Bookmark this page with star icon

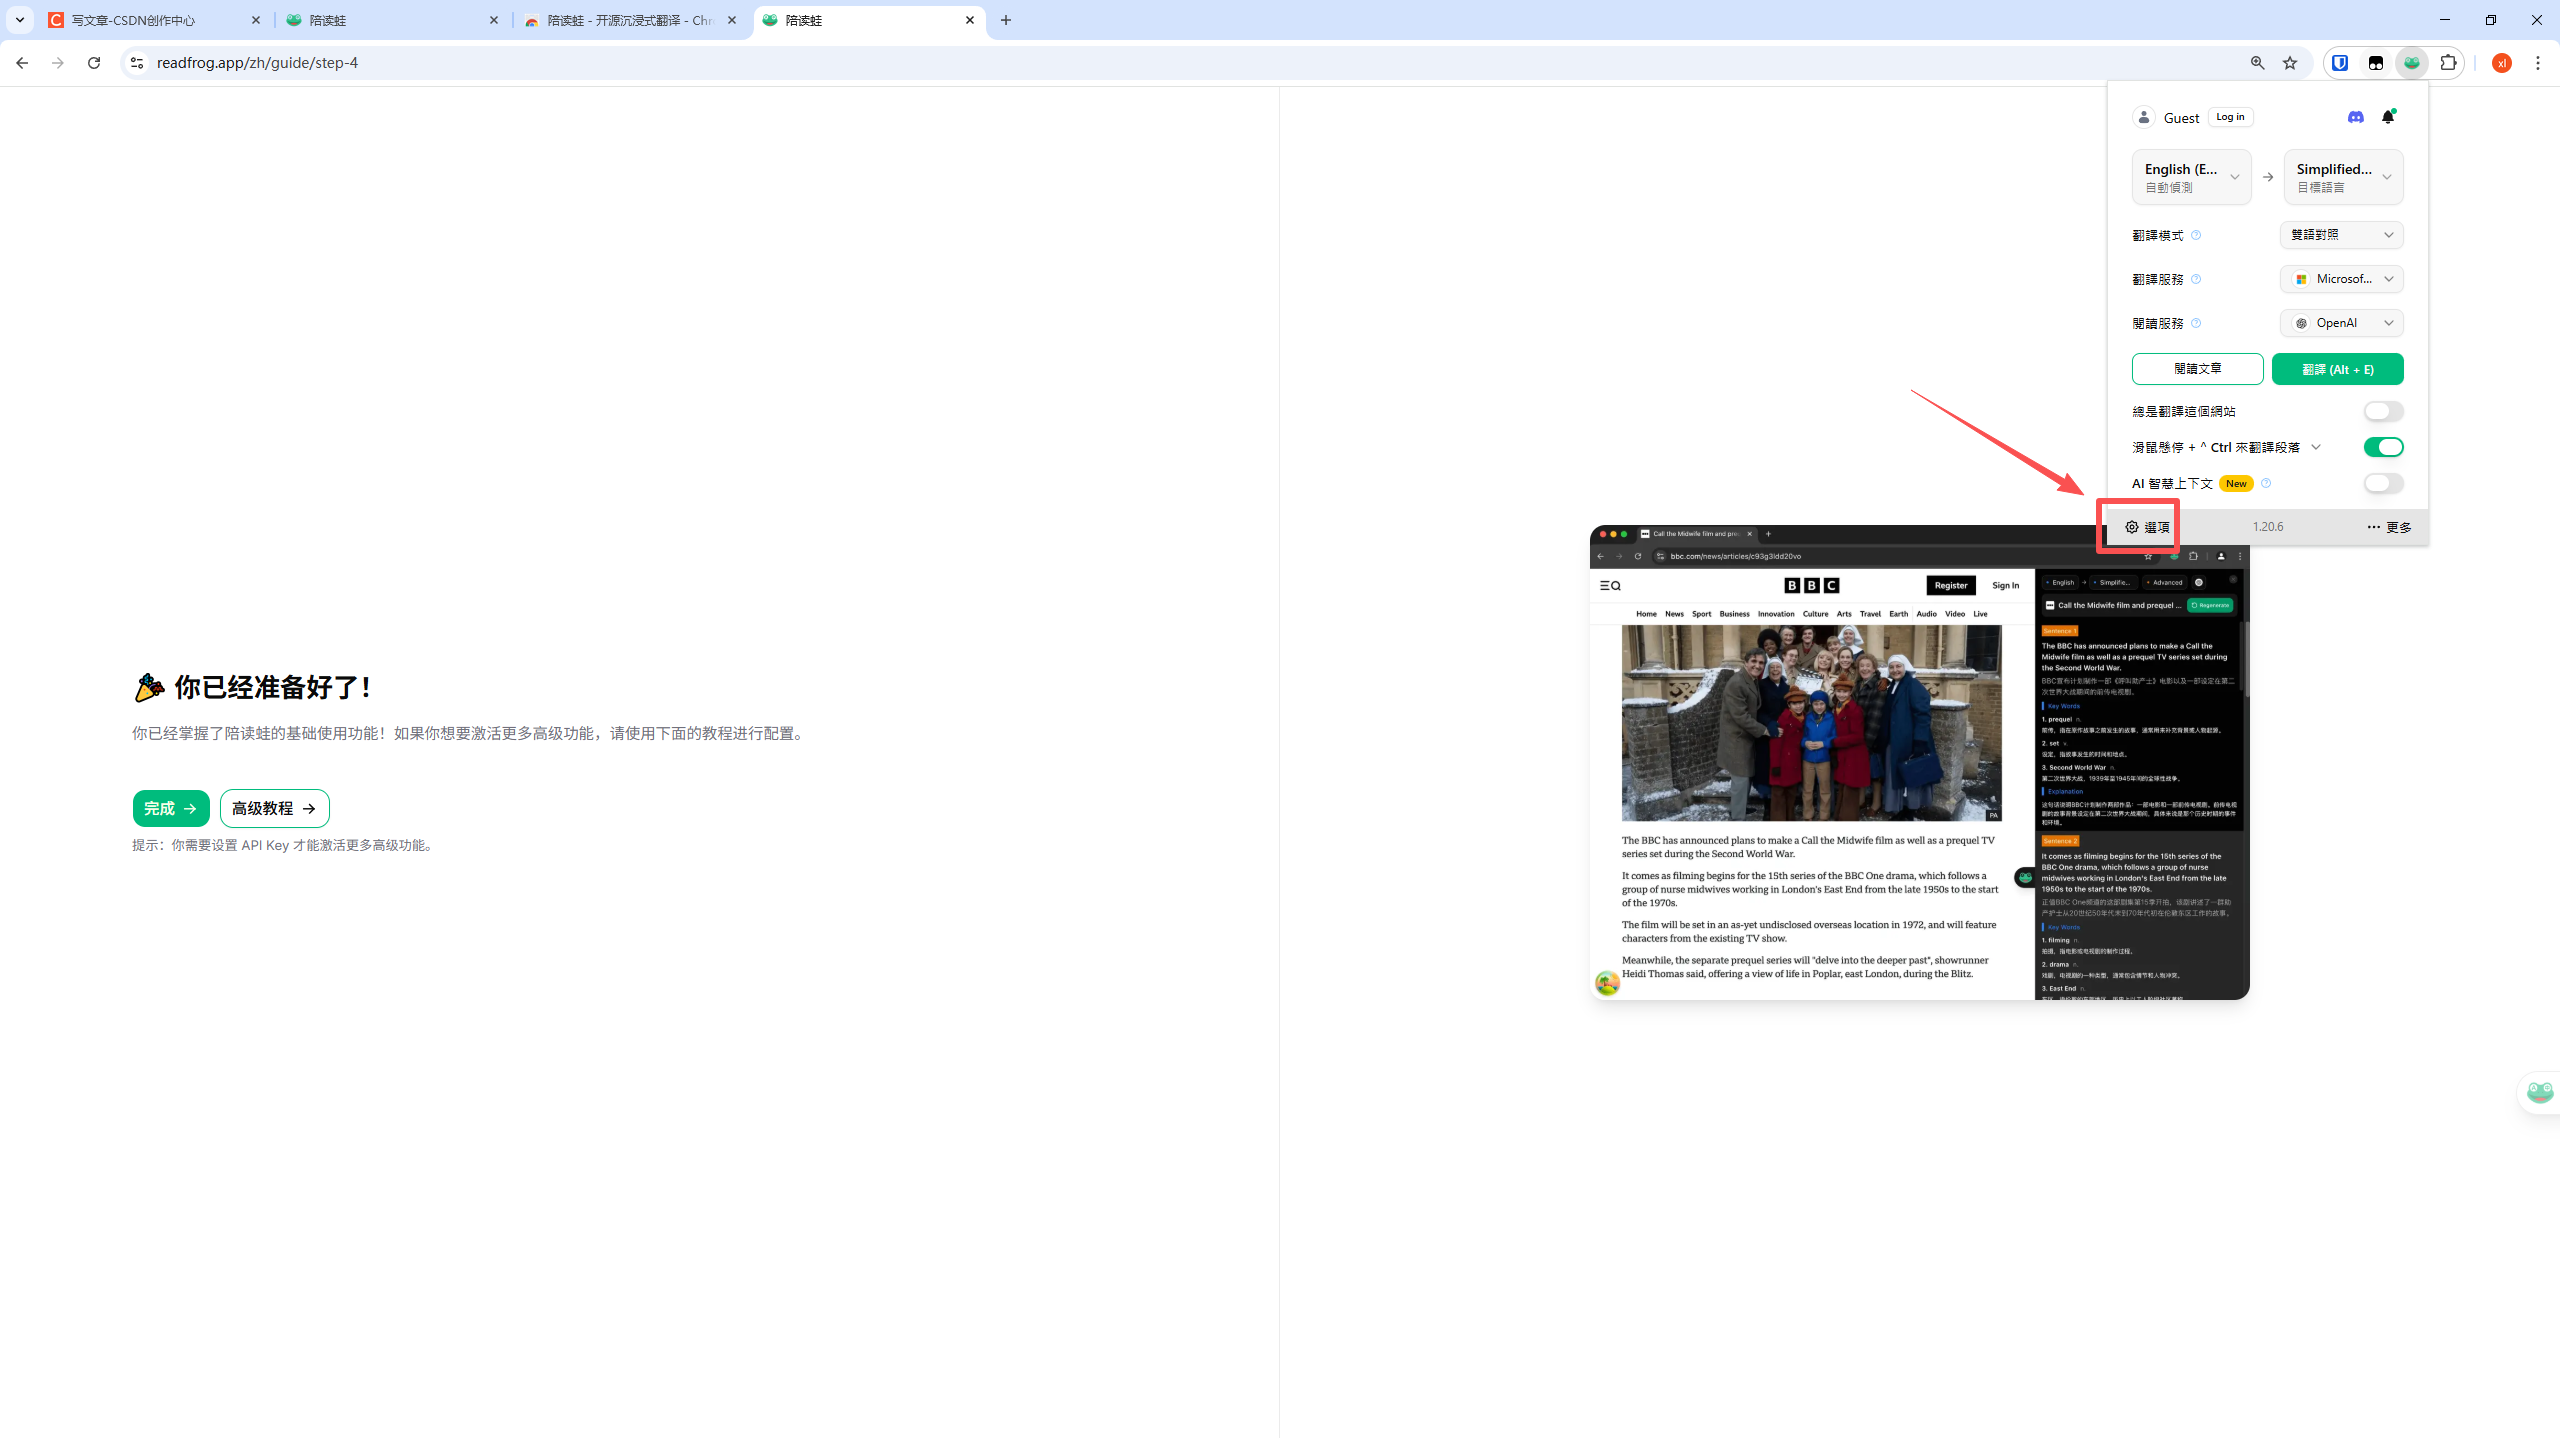(x=2290, y=63)
